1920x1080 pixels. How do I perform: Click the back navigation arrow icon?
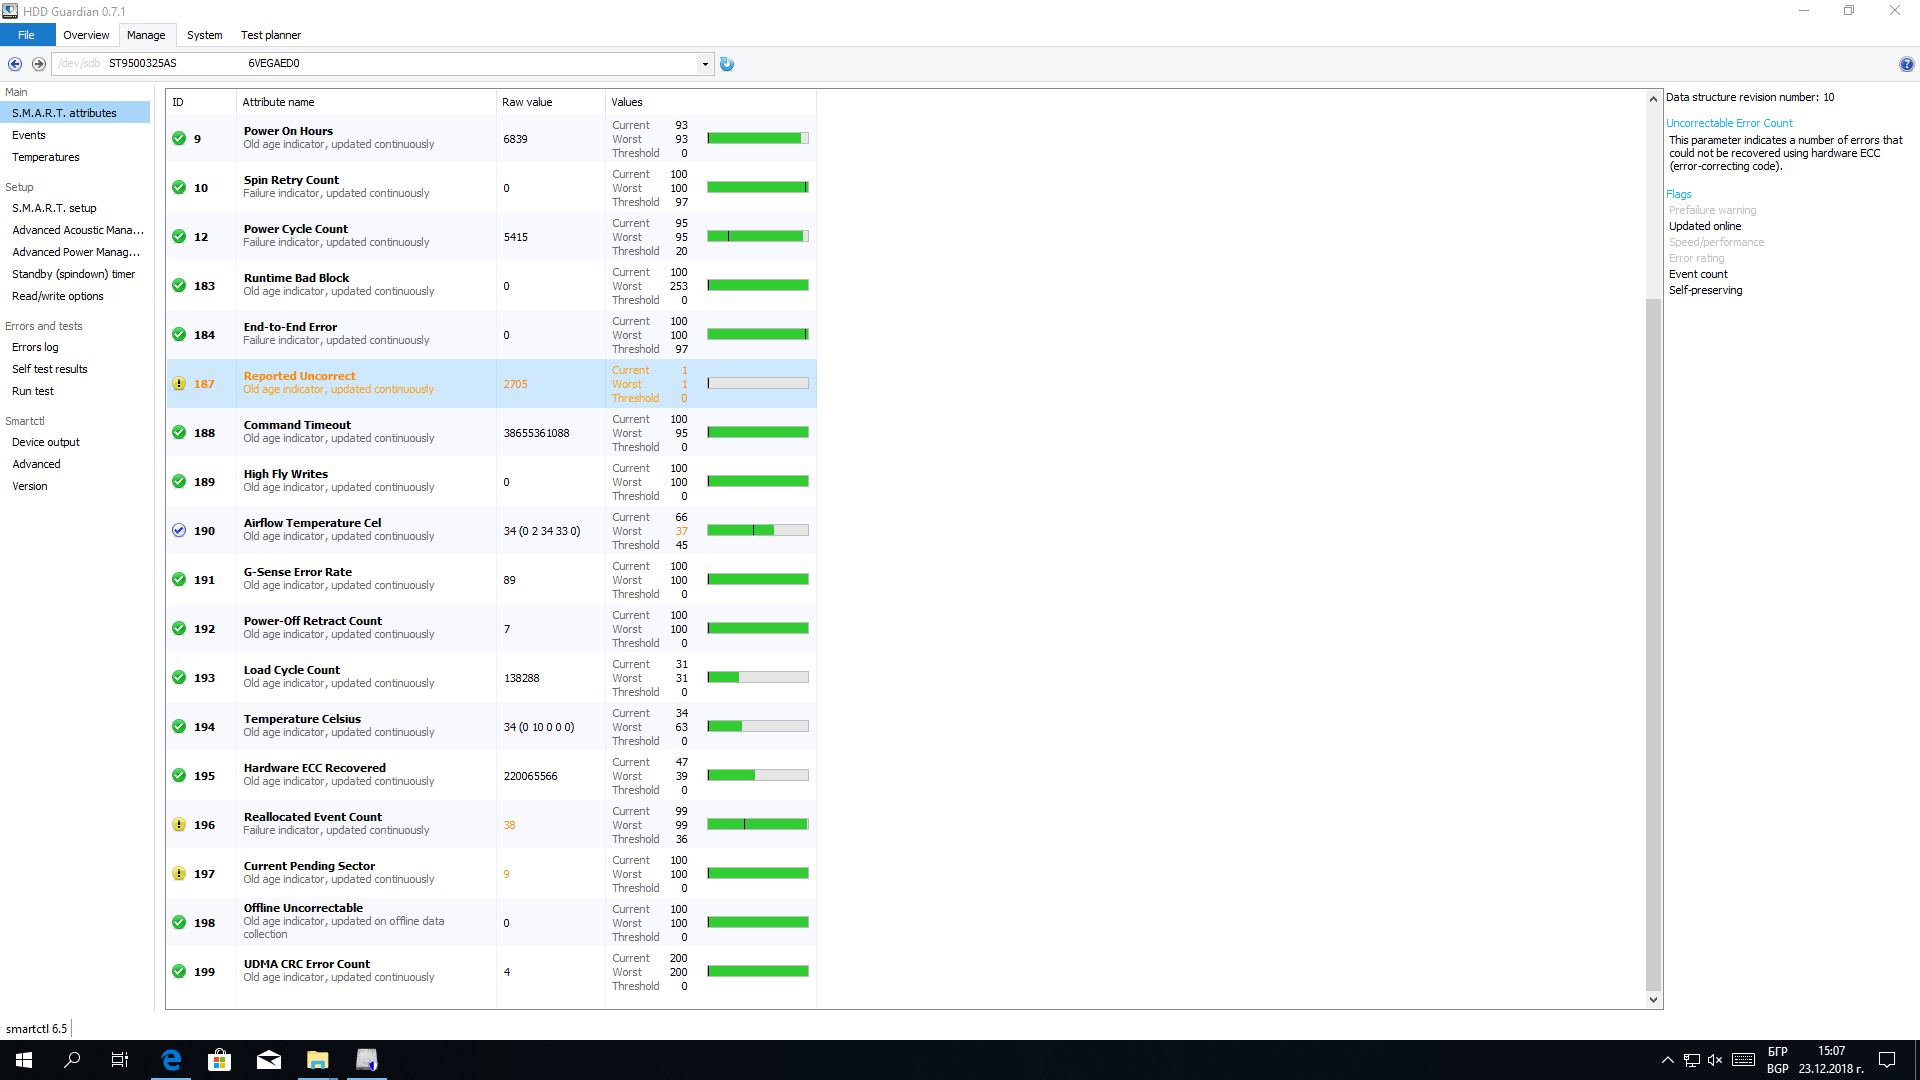(x=15, y=64)
